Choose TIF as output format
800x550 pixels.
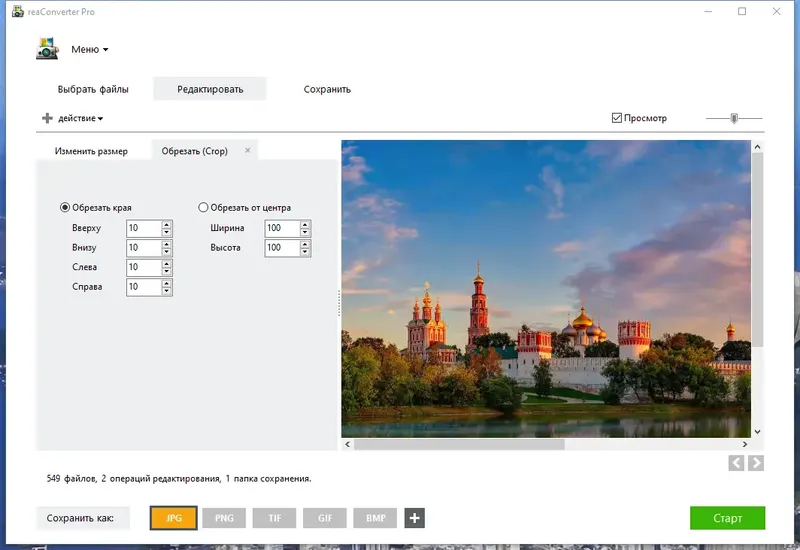pyautogui.click(x=274, y=518)
